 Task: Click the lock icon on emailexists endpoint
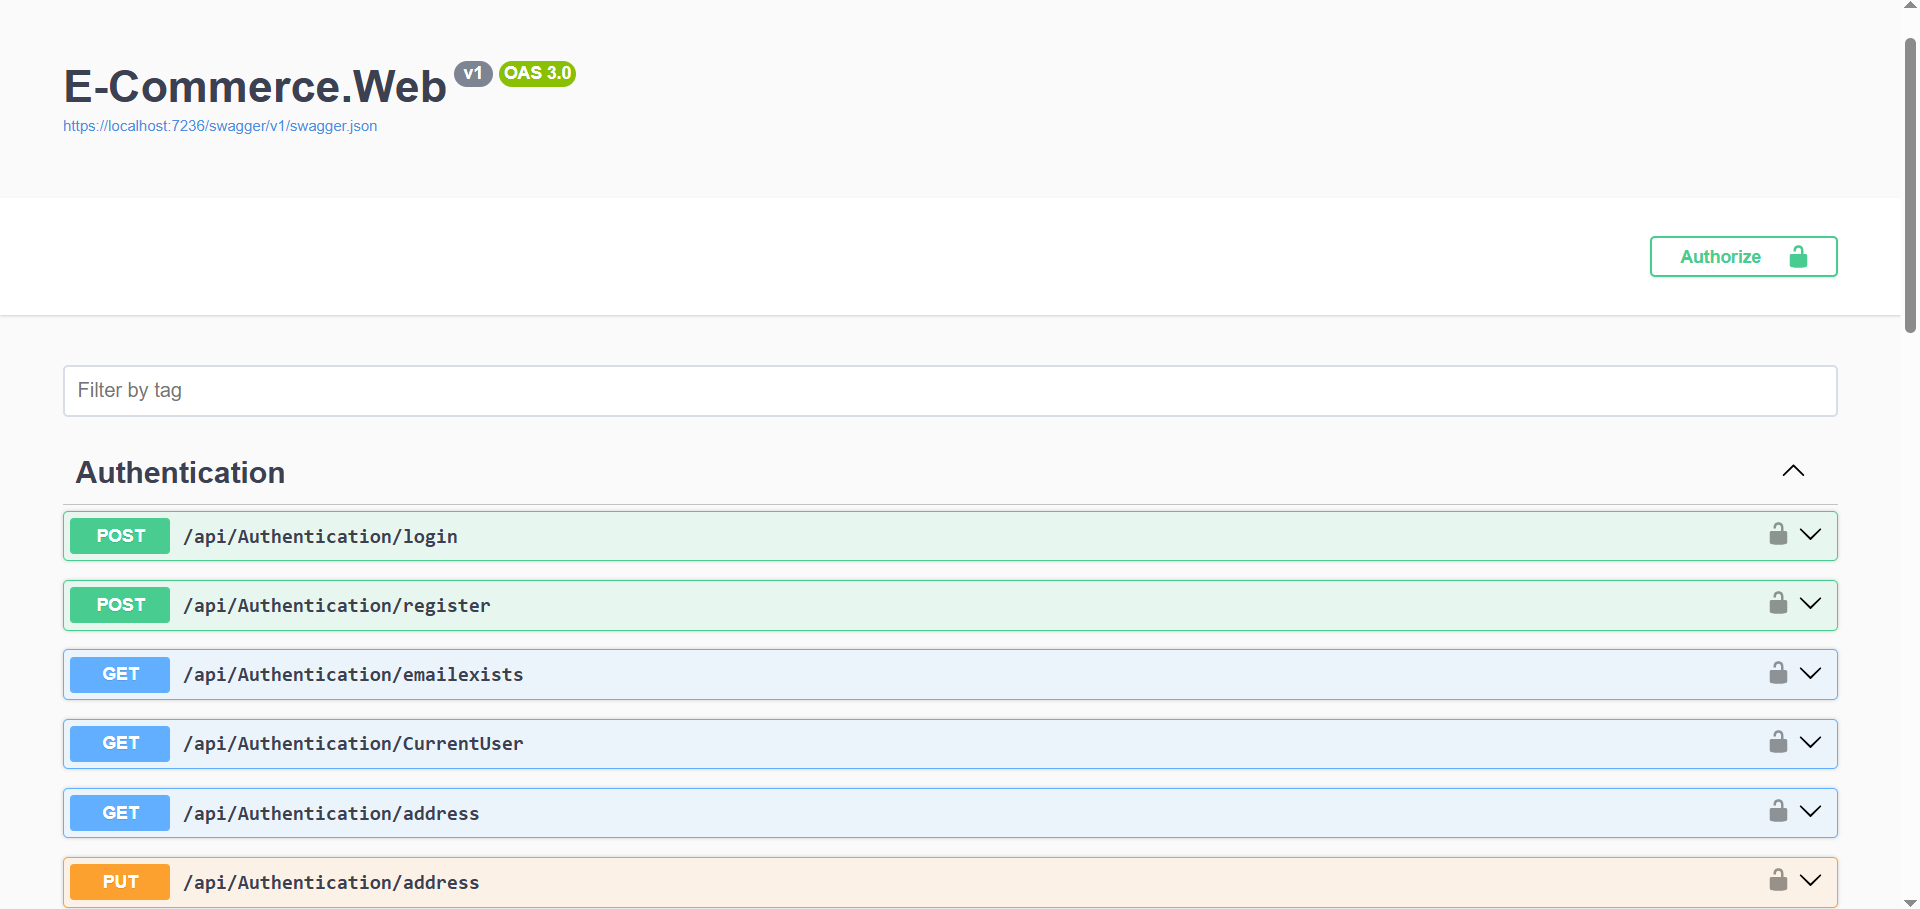click(x=1778, y=673)
